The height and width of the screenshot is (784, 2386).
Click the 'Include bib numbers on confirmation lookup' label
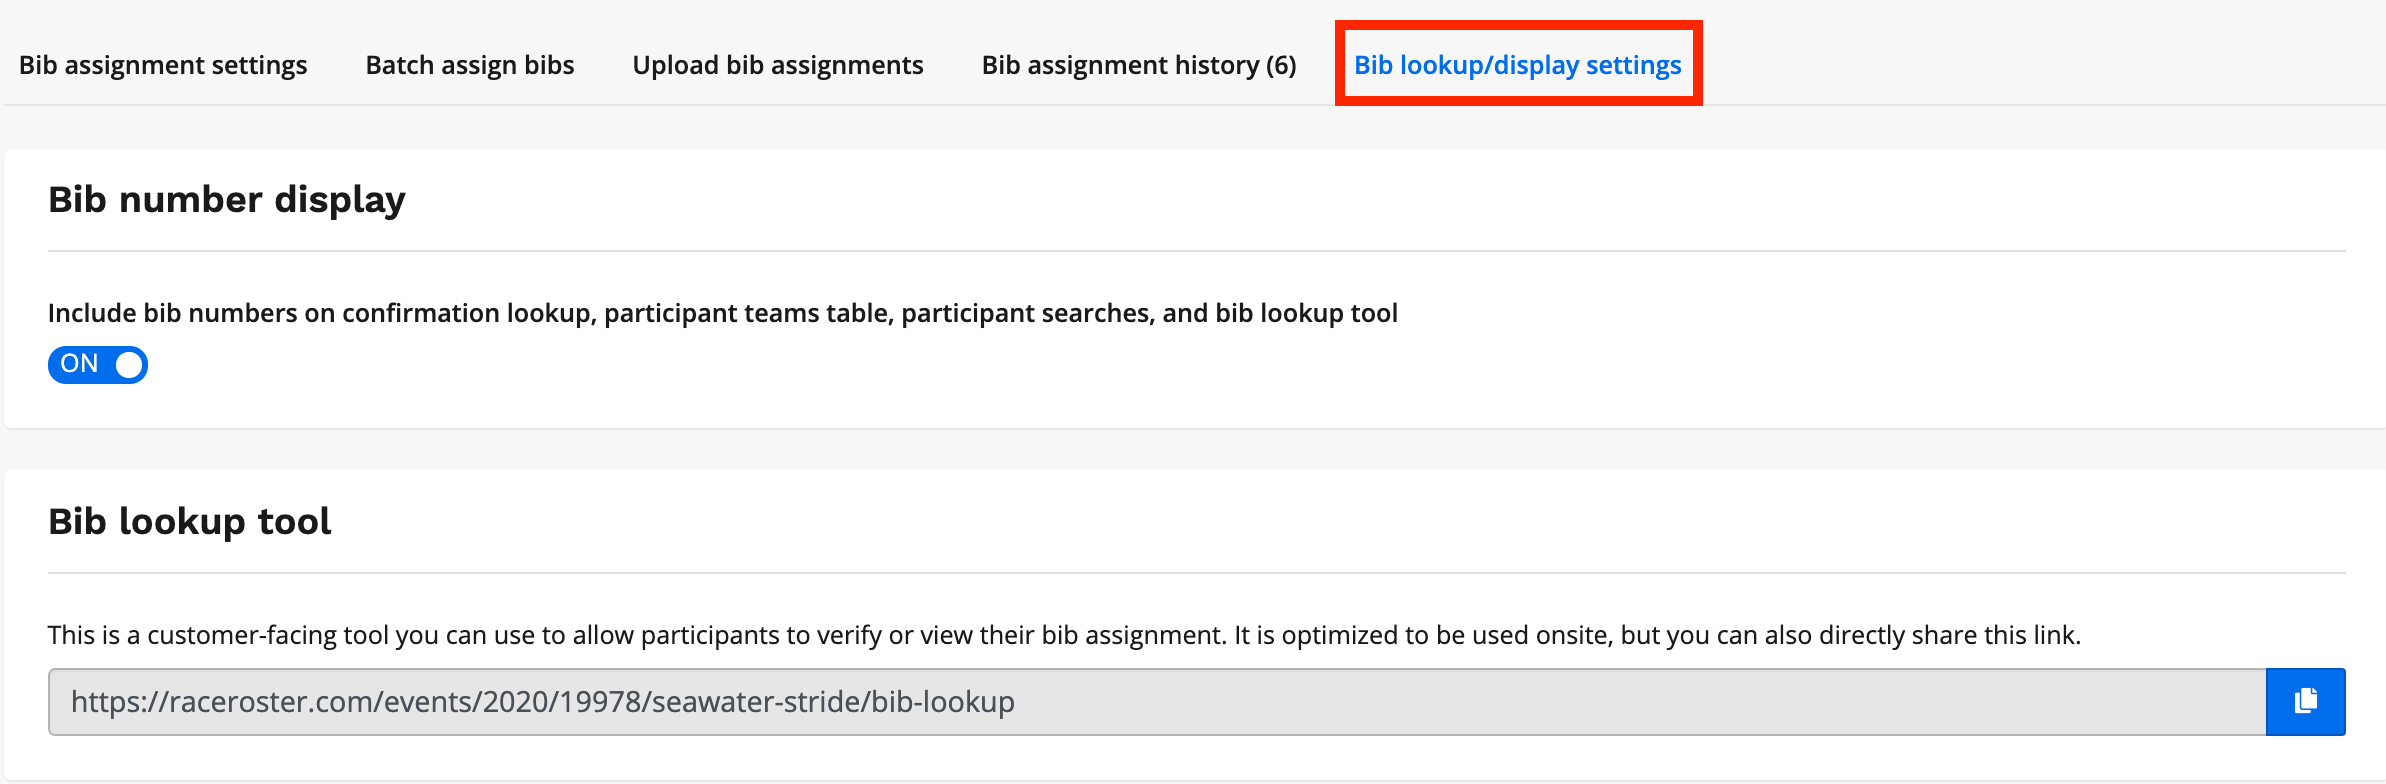pos(722,313)
